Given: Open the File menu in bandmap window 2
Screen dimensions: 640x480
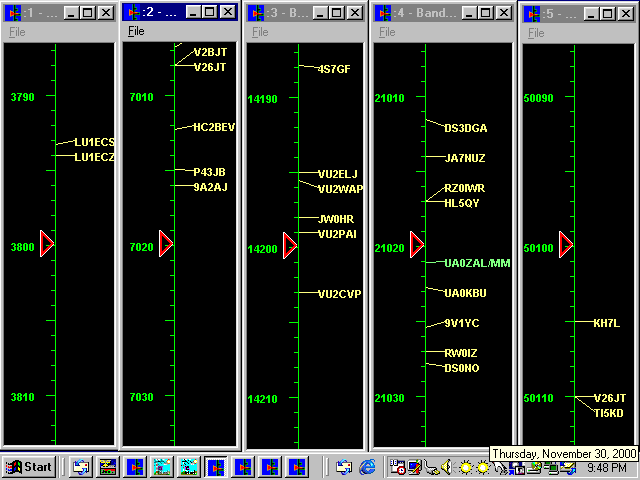Looking at the screenshot, I should pos(136,31).
